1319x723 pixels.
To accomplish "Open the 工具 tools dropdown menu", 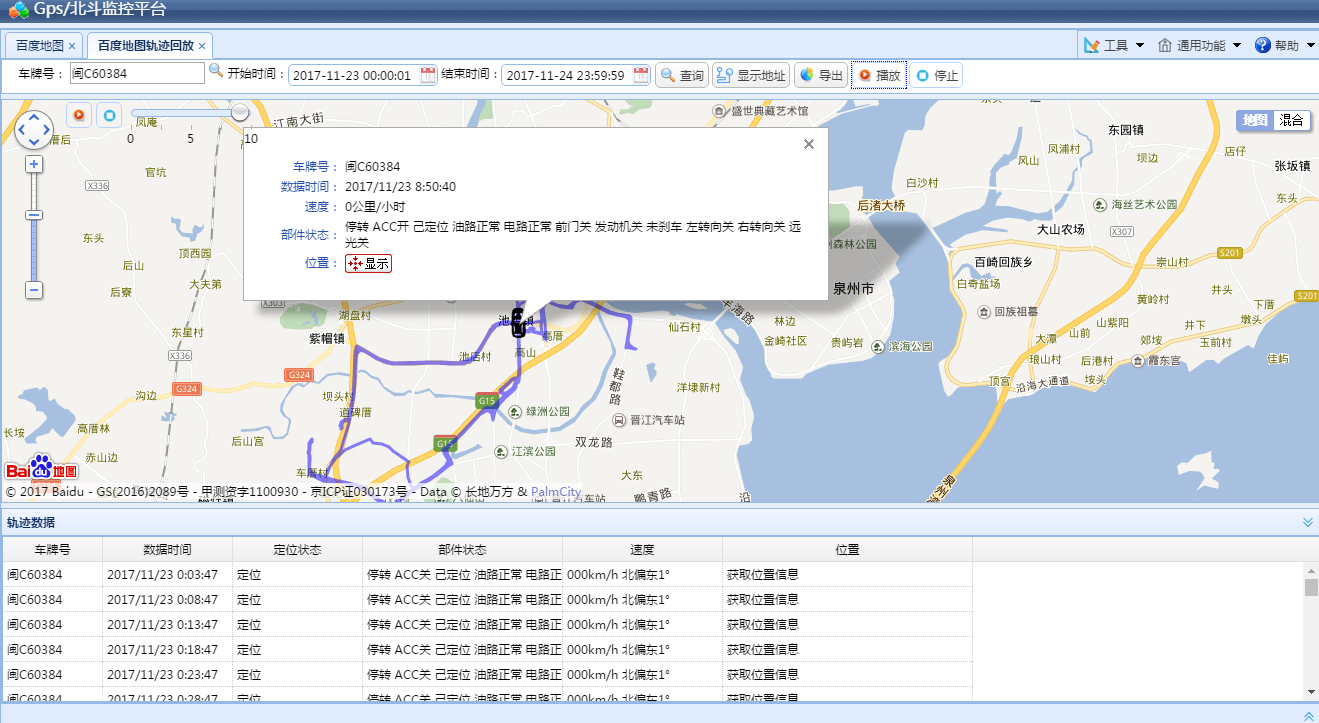I will [x=1115, y=45].
